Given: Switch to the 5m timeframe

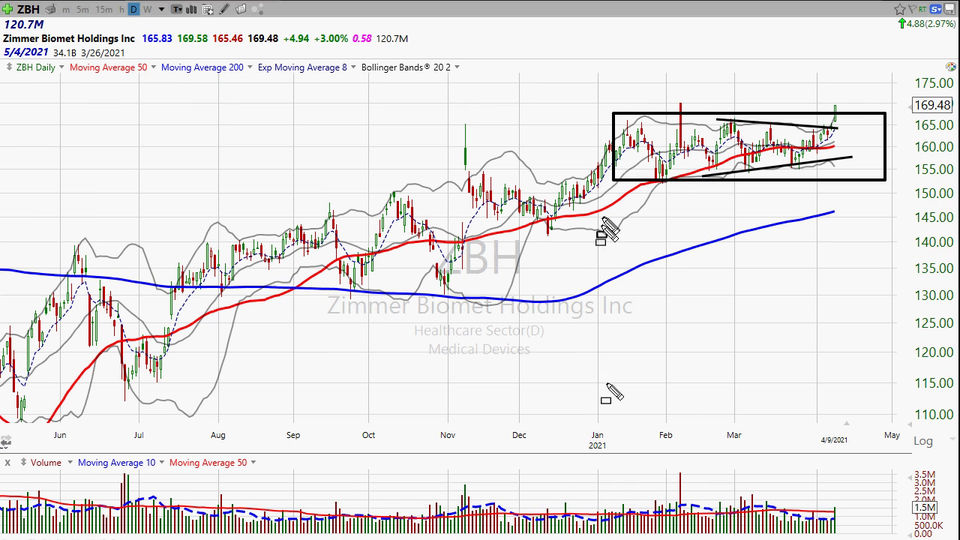Looking at the screenshot, I should (x=83, y=10).
